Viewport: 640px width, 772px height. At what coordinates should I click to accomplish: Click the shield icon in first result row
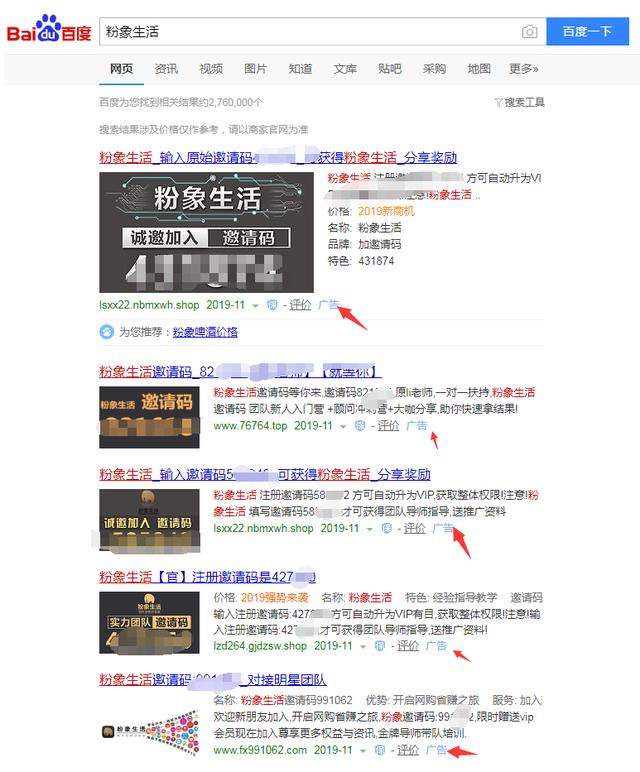272,305
